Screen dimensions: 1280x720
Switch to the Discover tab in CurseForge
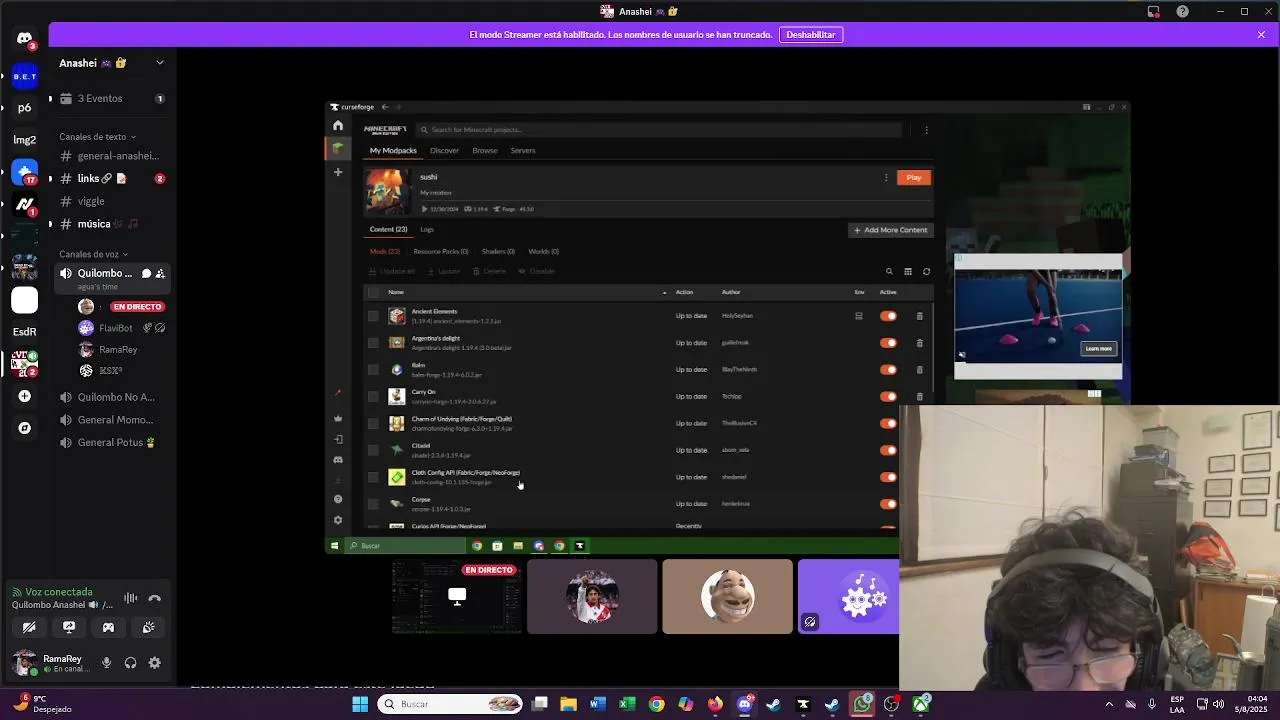coord(444,151)
